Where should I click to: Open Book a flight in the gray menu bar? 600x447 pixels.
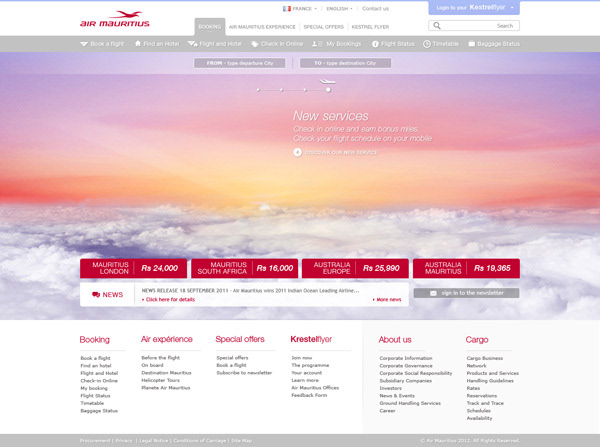tap(102, 44)
